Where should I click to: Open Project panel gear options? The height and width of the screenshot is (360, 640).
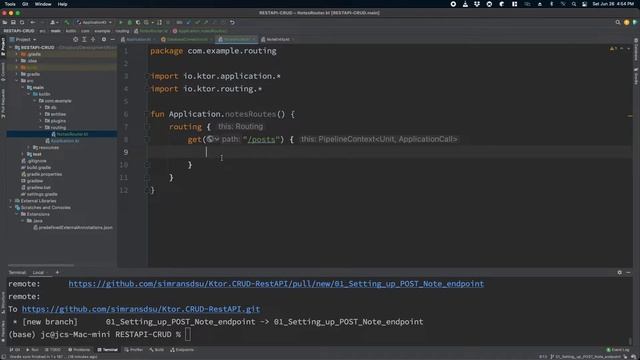[x=104, y=40]
